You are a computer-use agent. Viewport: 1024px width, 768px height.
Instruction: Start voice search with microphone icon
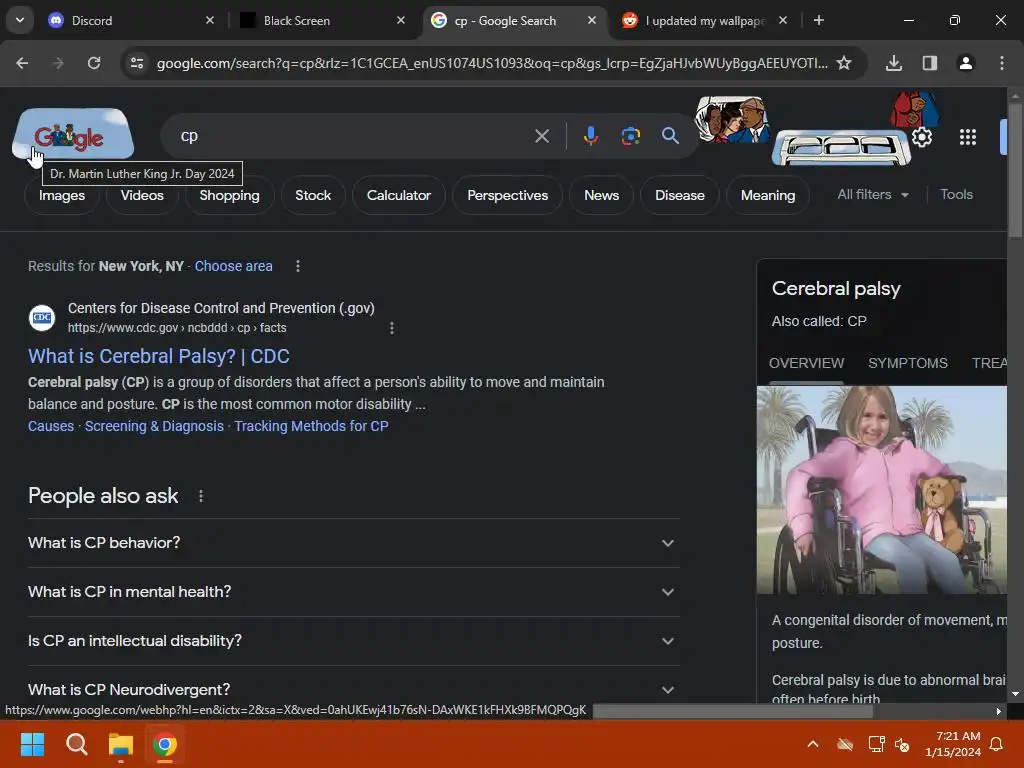tap(590, 136)
